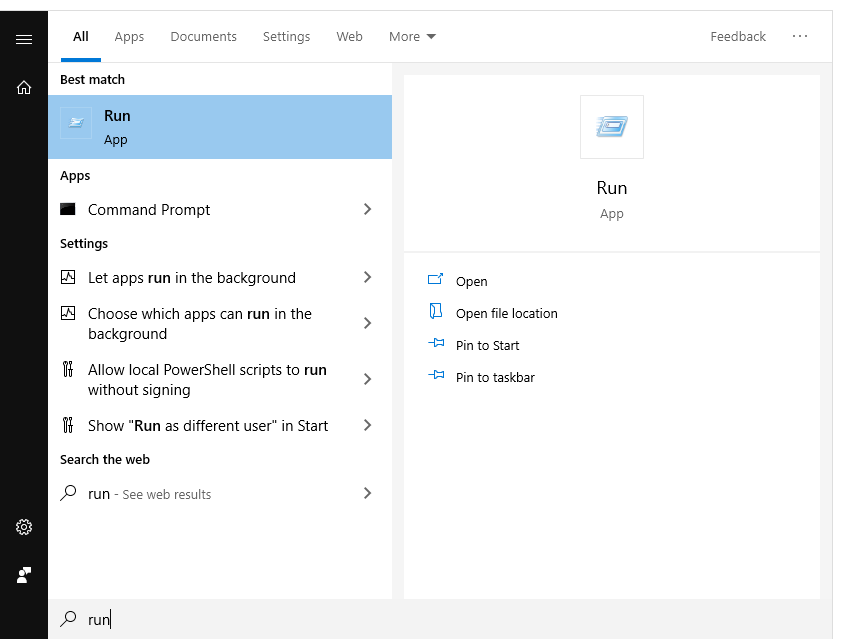Expand Command Prompt result arrow
This screenshot has height=639, width=843.
pyautogui.click(x=367, y=209)
